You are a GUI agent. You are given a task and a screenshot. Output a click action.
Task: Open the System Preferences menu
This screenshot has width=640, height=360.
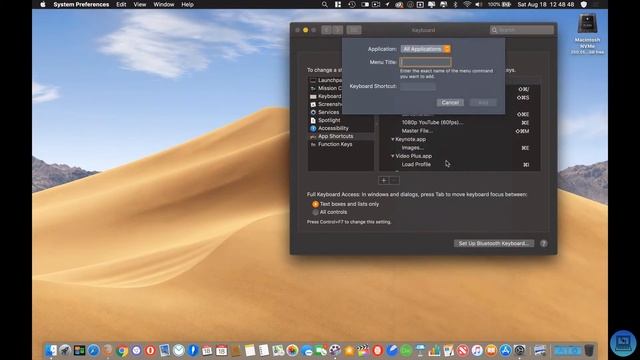pos(81,4)
